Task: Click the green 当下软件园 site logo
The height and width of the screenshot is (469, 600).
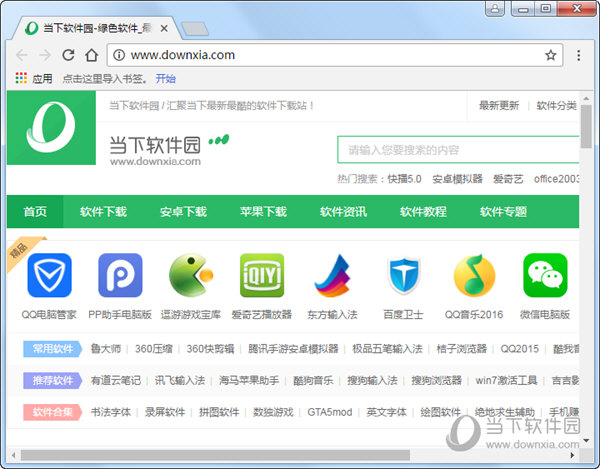Action: (x=51, y=128)
